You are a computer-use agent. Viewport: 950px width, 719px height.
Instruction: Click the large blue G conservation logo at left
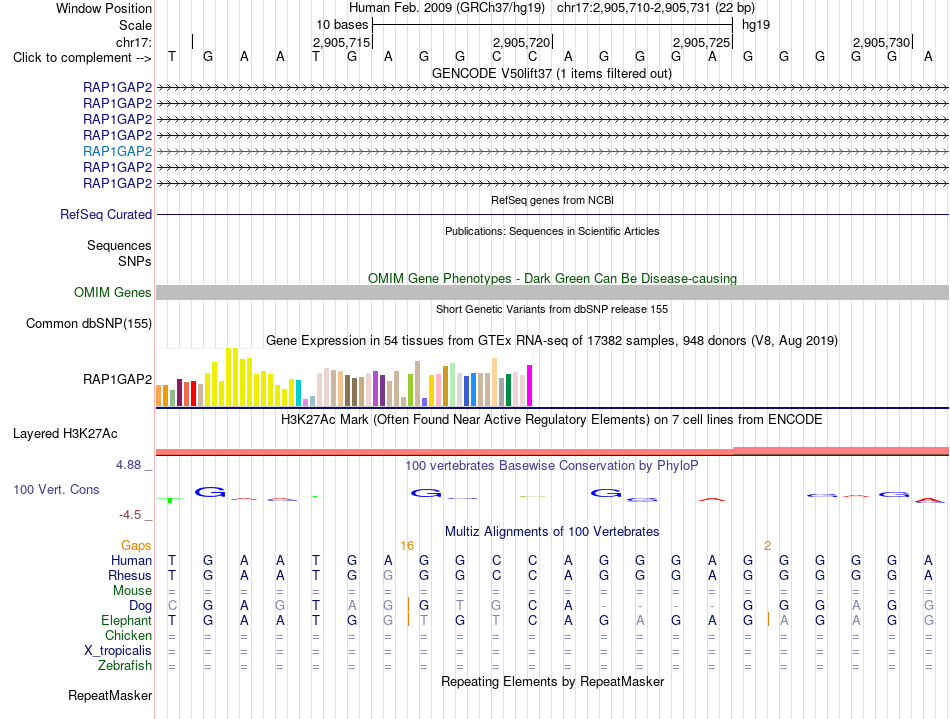210,492
